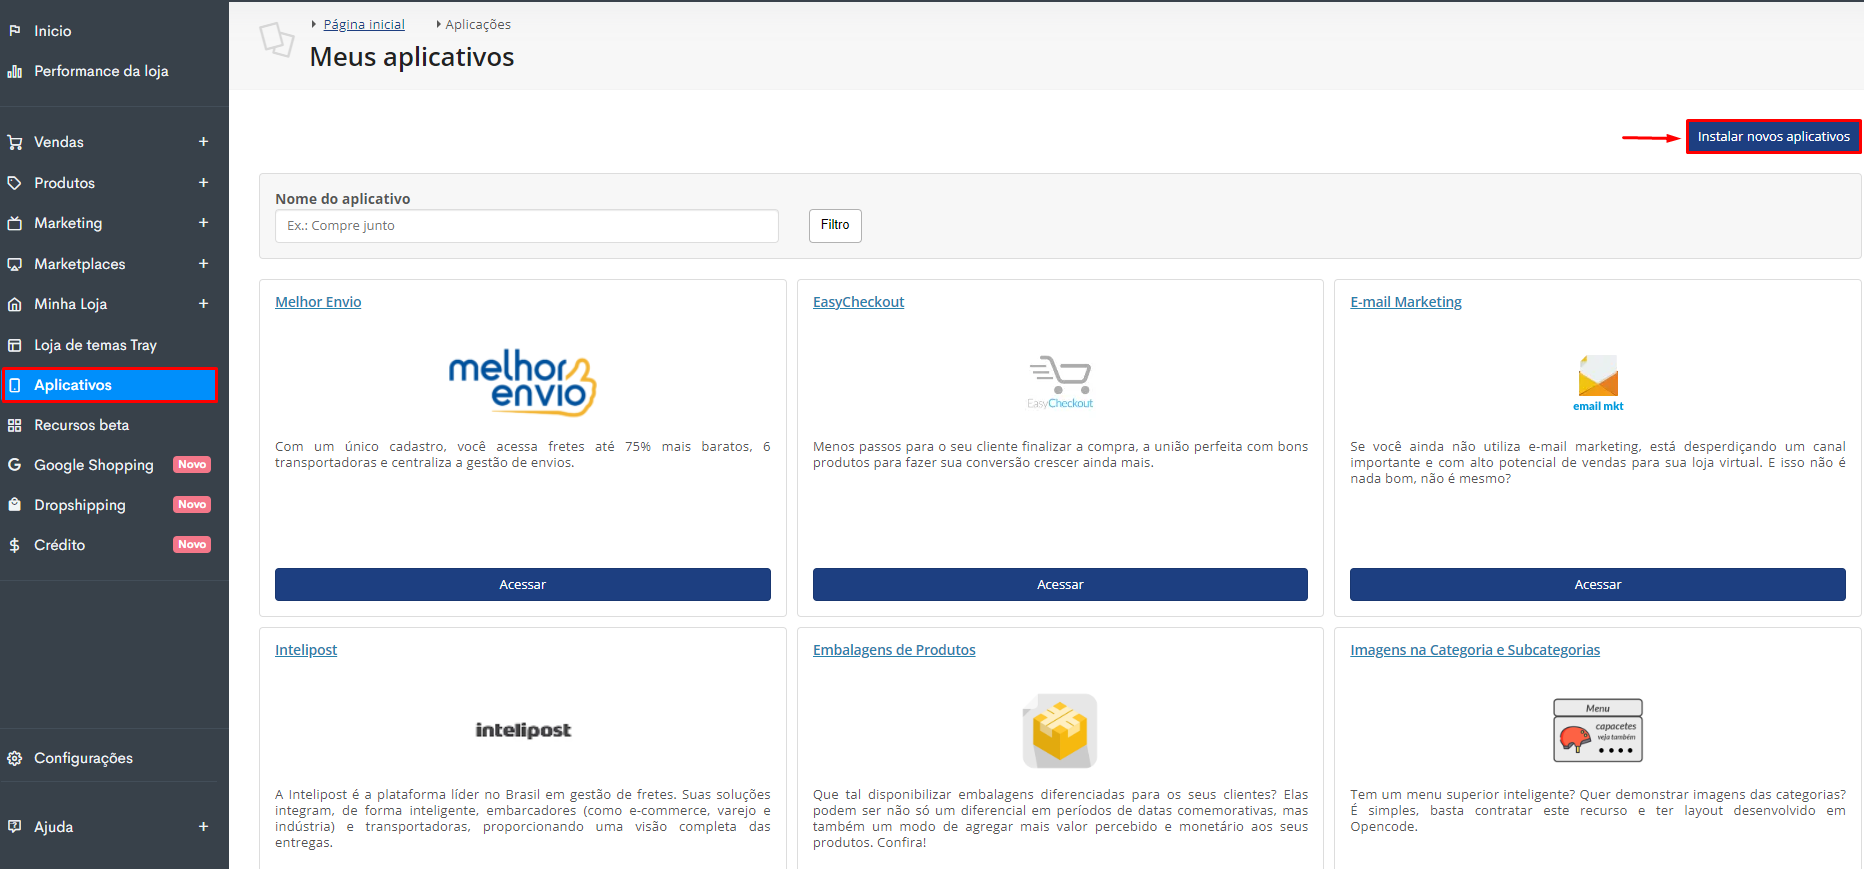Expand the Marketplaces submenu plus sign
1864x869 pixels.
203,264
